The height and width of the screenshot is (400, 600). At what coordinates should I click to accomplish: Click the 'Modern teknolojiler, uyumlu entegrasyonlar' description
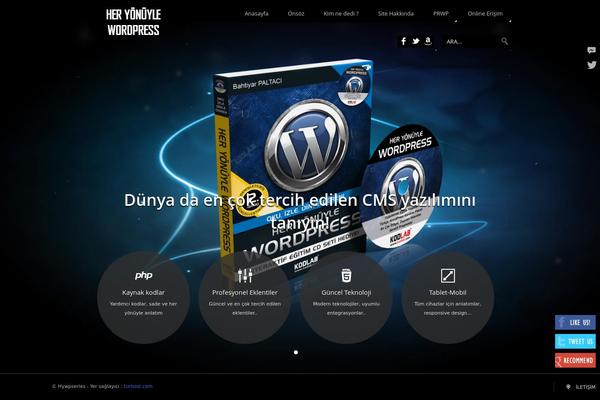tap(346, 308)
